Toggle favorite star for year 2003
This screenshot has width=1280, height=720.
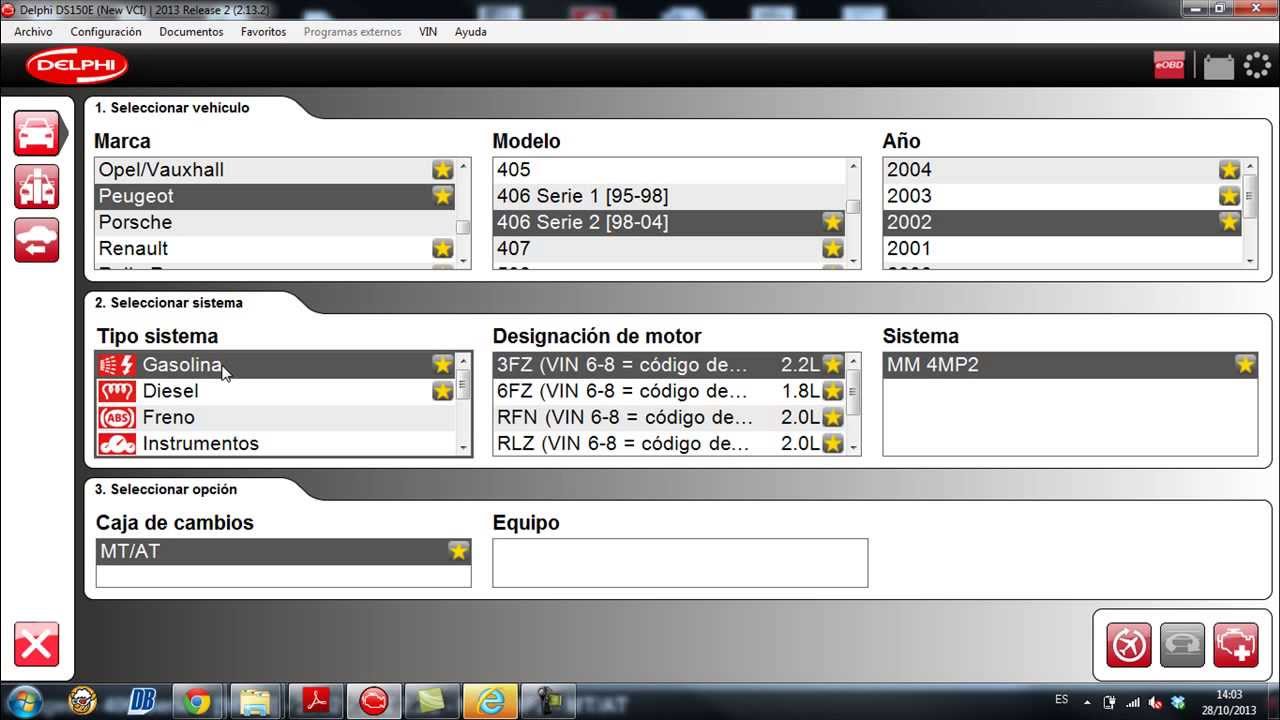coord(1229,196)
